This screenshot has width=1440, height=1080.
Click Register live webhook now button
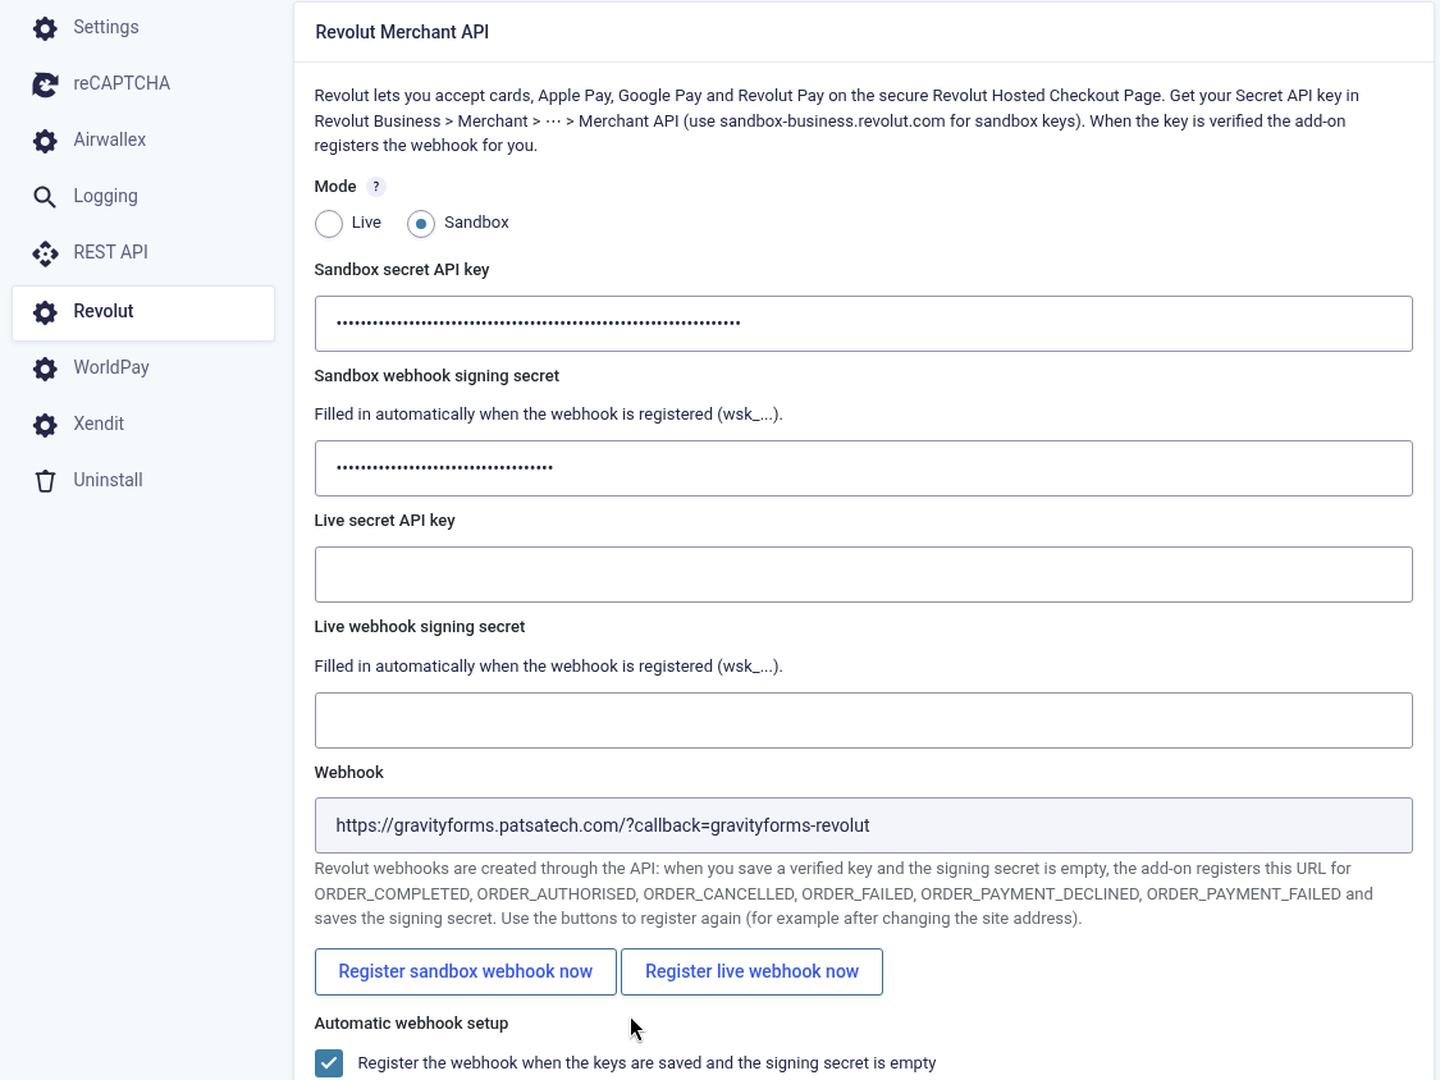(x=752, y=972)
